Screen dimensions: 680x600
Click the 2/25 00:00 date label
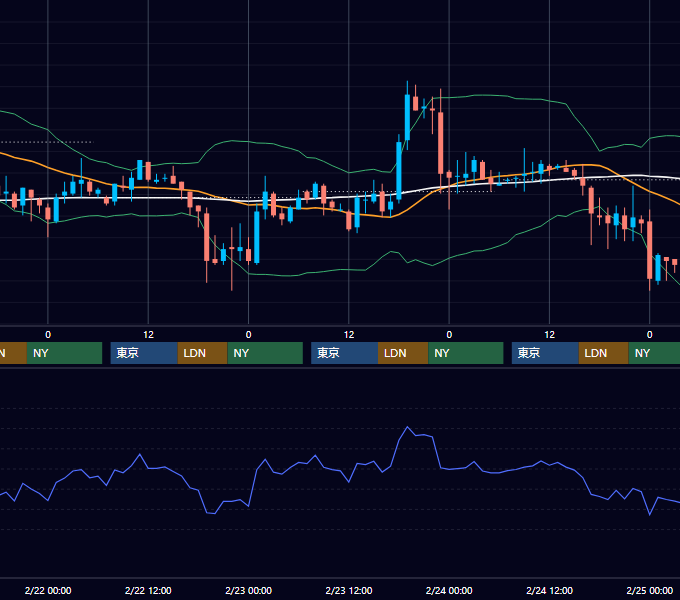pyautogui.click(x=650, y=590)
